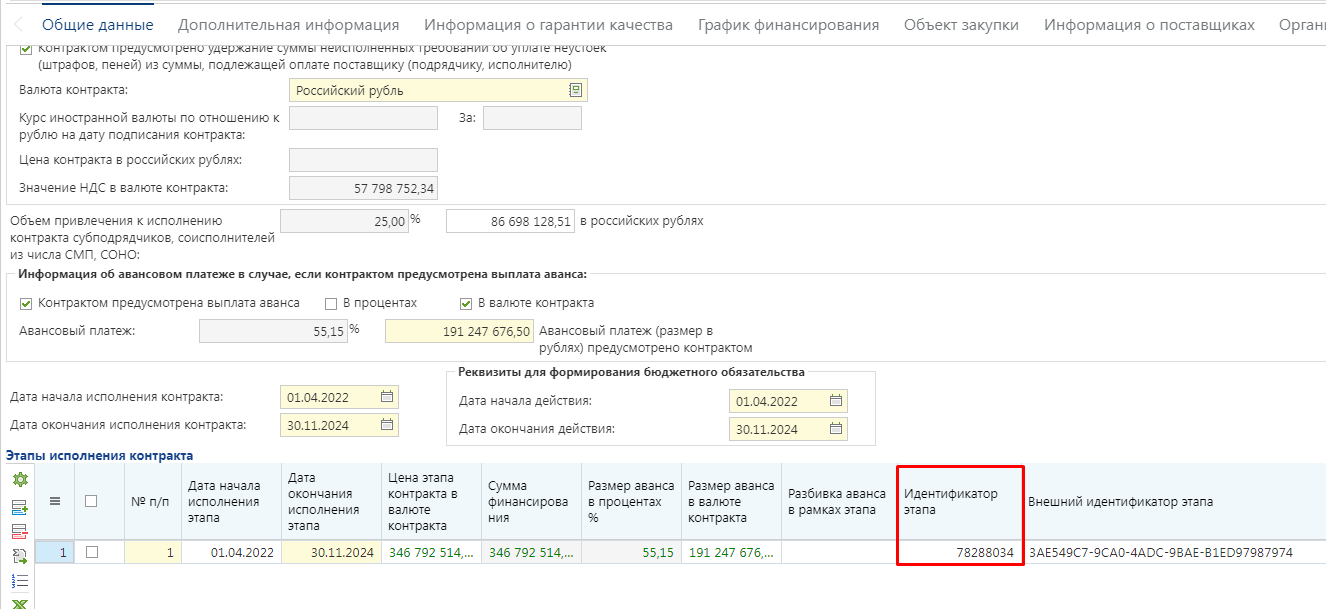This screenshot has height=609, width=1326.
Task: Select the add row icon with green plus
Action: pos(19,505)
